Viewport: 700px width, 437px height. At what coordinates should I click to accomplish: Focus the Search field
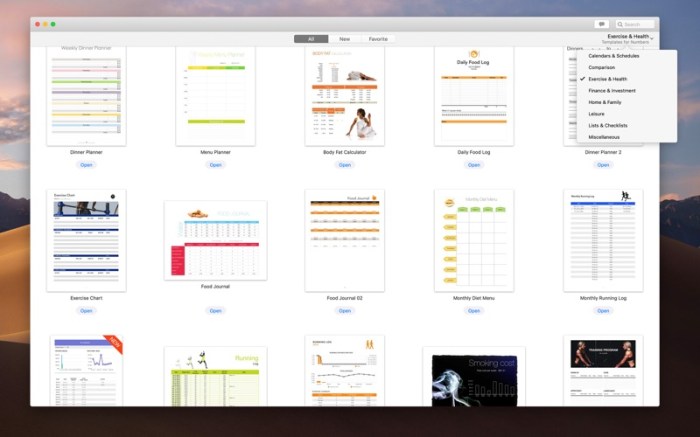[x=635, y=24]
